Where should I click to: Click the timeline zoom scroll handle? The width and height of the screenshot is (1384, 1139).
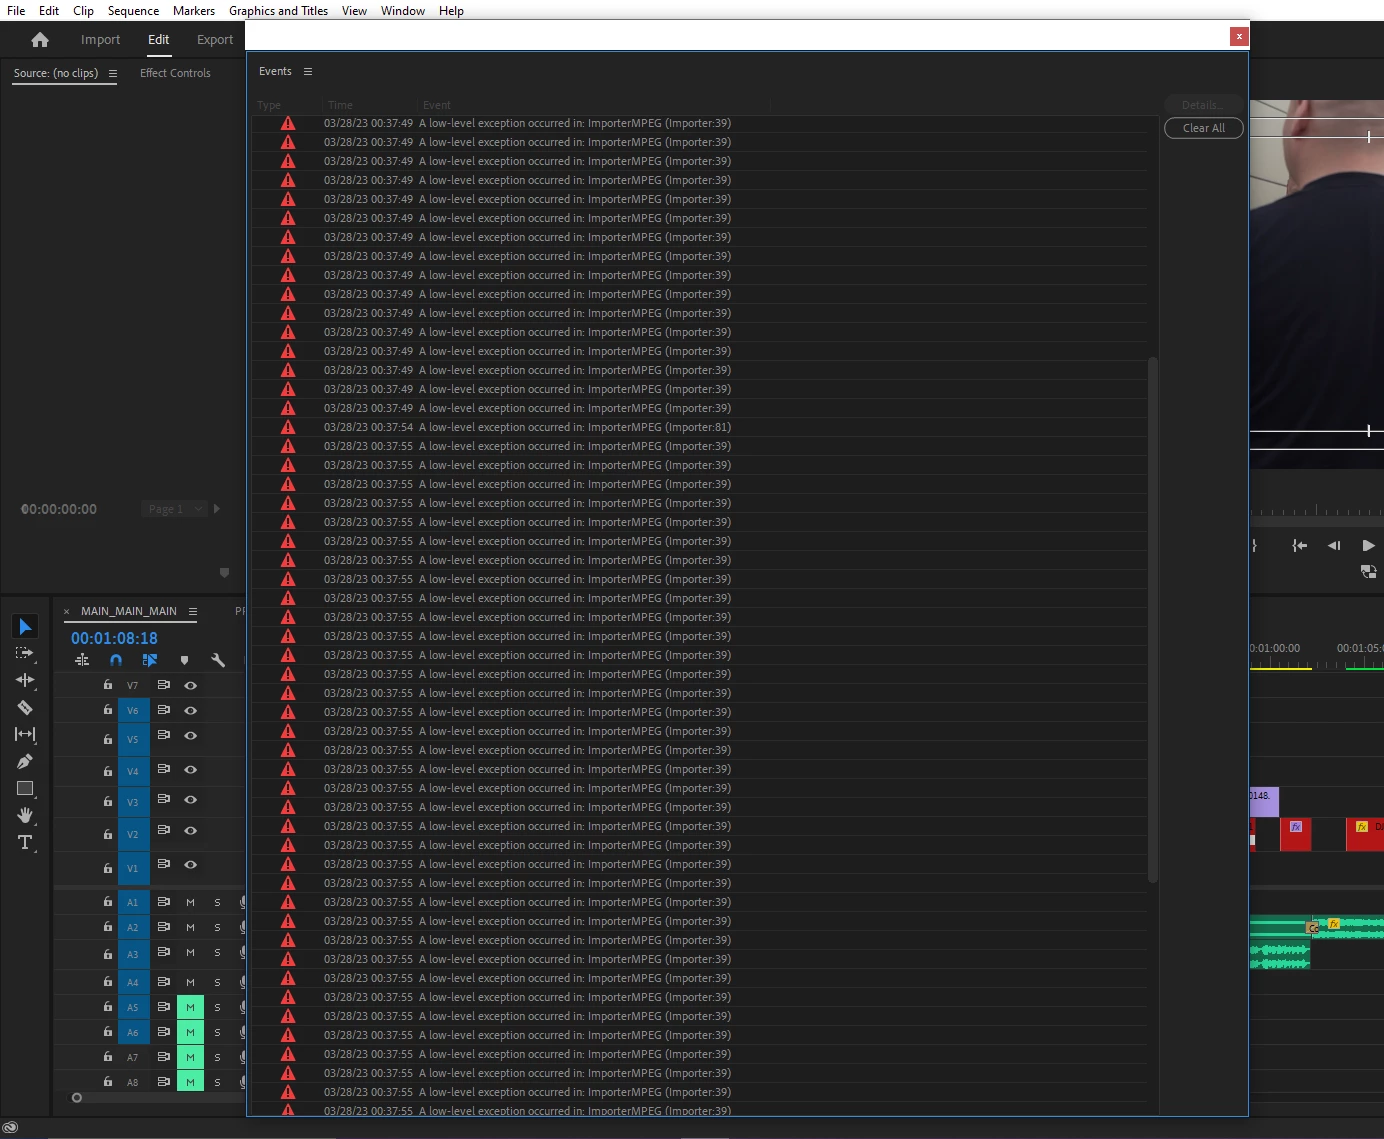(77, 1098)
